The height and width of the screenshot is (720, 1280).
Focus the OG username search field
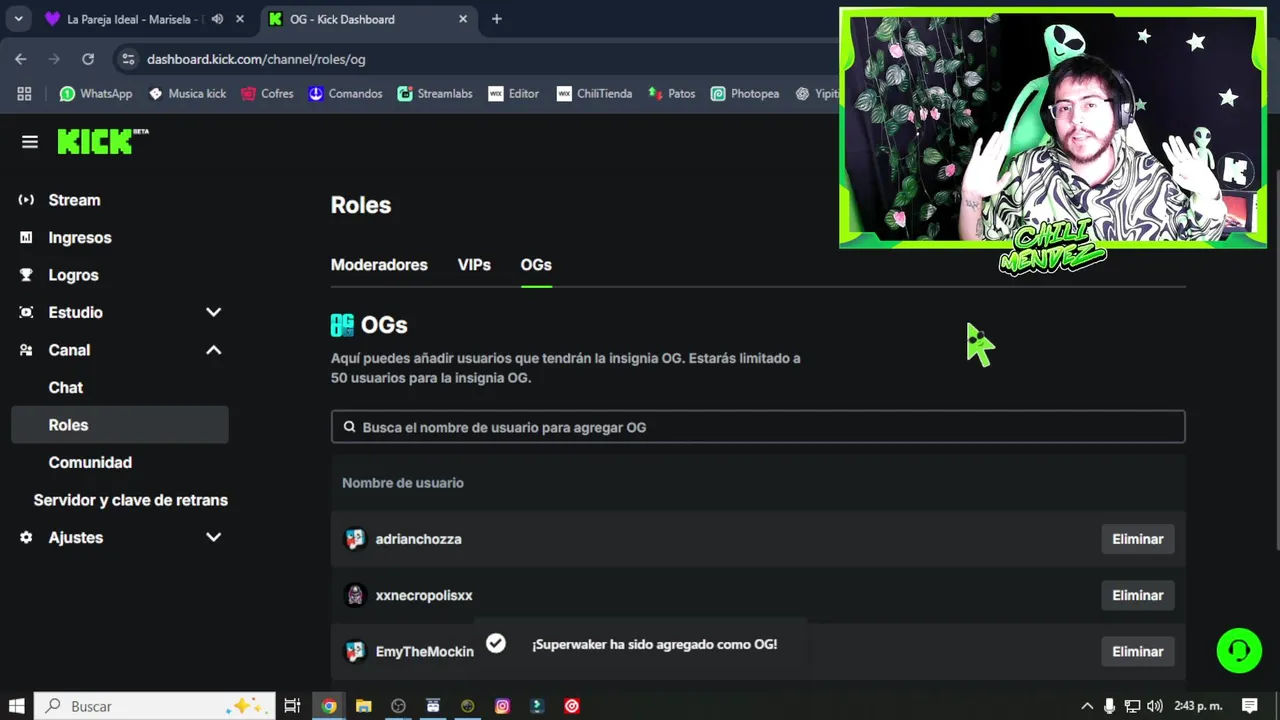click(758, 427)
